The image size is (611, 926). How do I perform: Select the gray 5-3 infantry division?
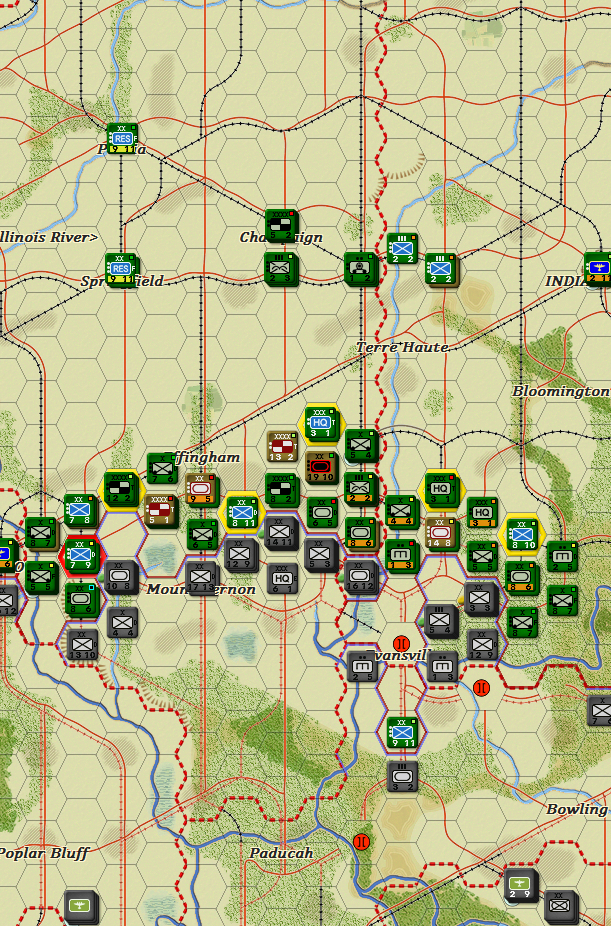coord(320,555)
